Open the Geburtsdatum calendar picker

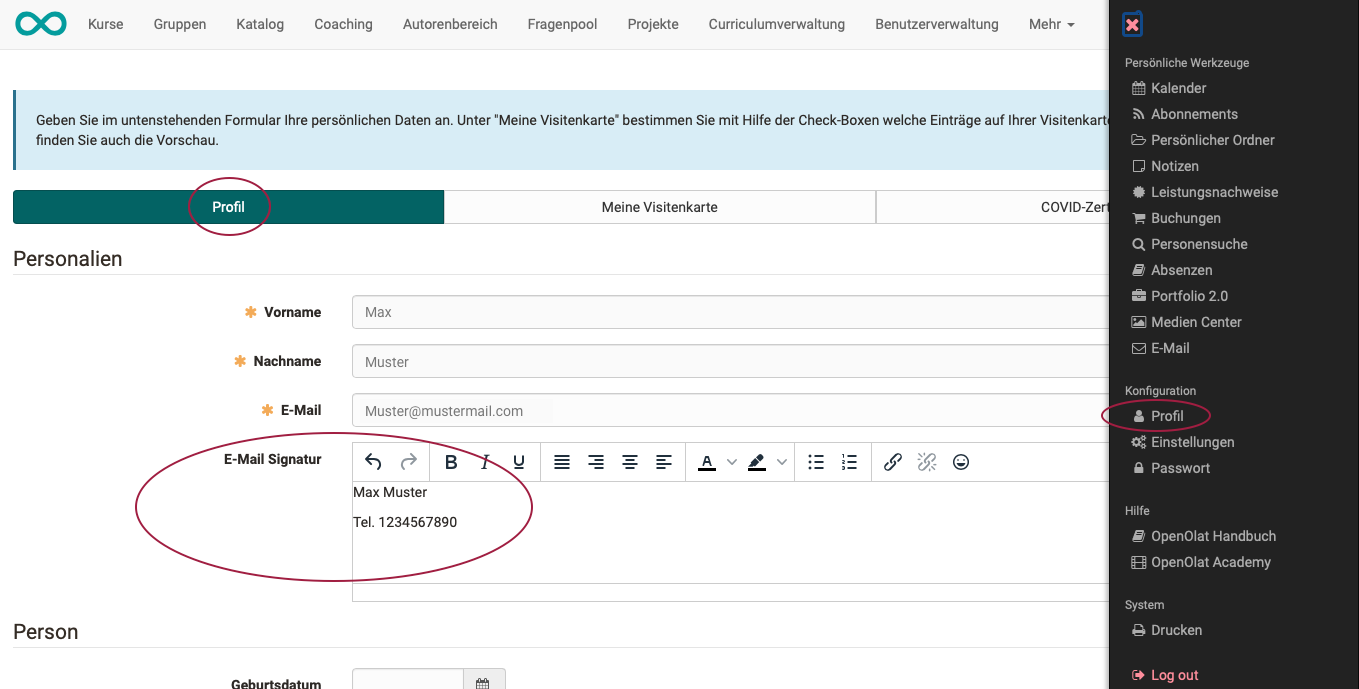point(483,683)
